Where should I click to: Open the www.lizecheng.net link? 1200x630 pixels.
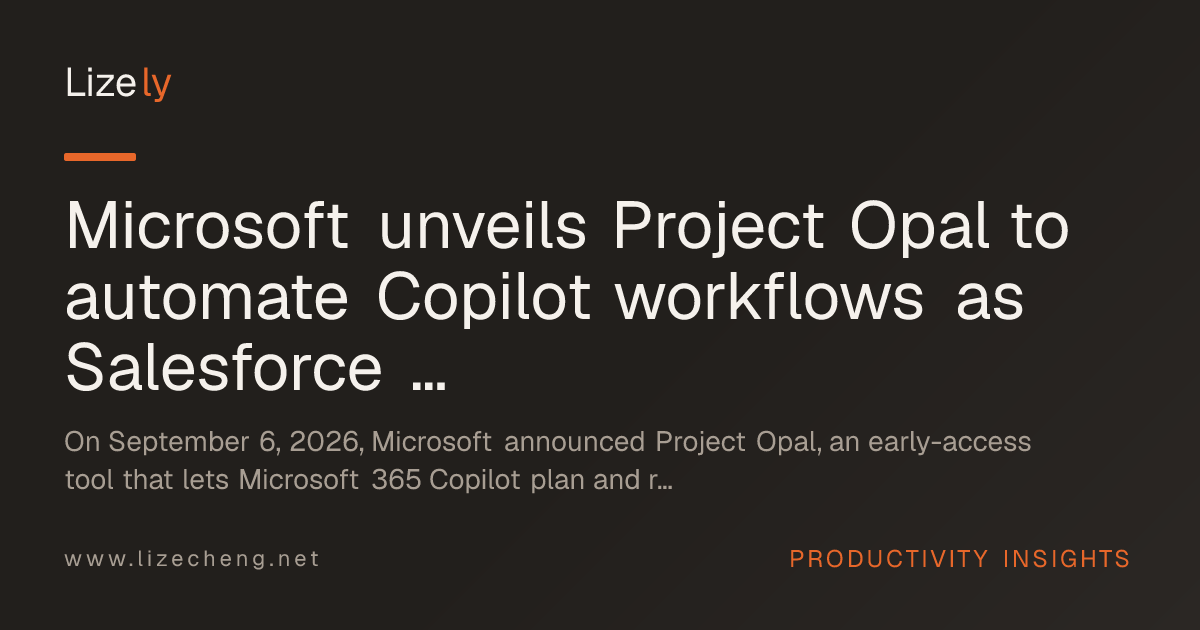[x=192, y=558]
